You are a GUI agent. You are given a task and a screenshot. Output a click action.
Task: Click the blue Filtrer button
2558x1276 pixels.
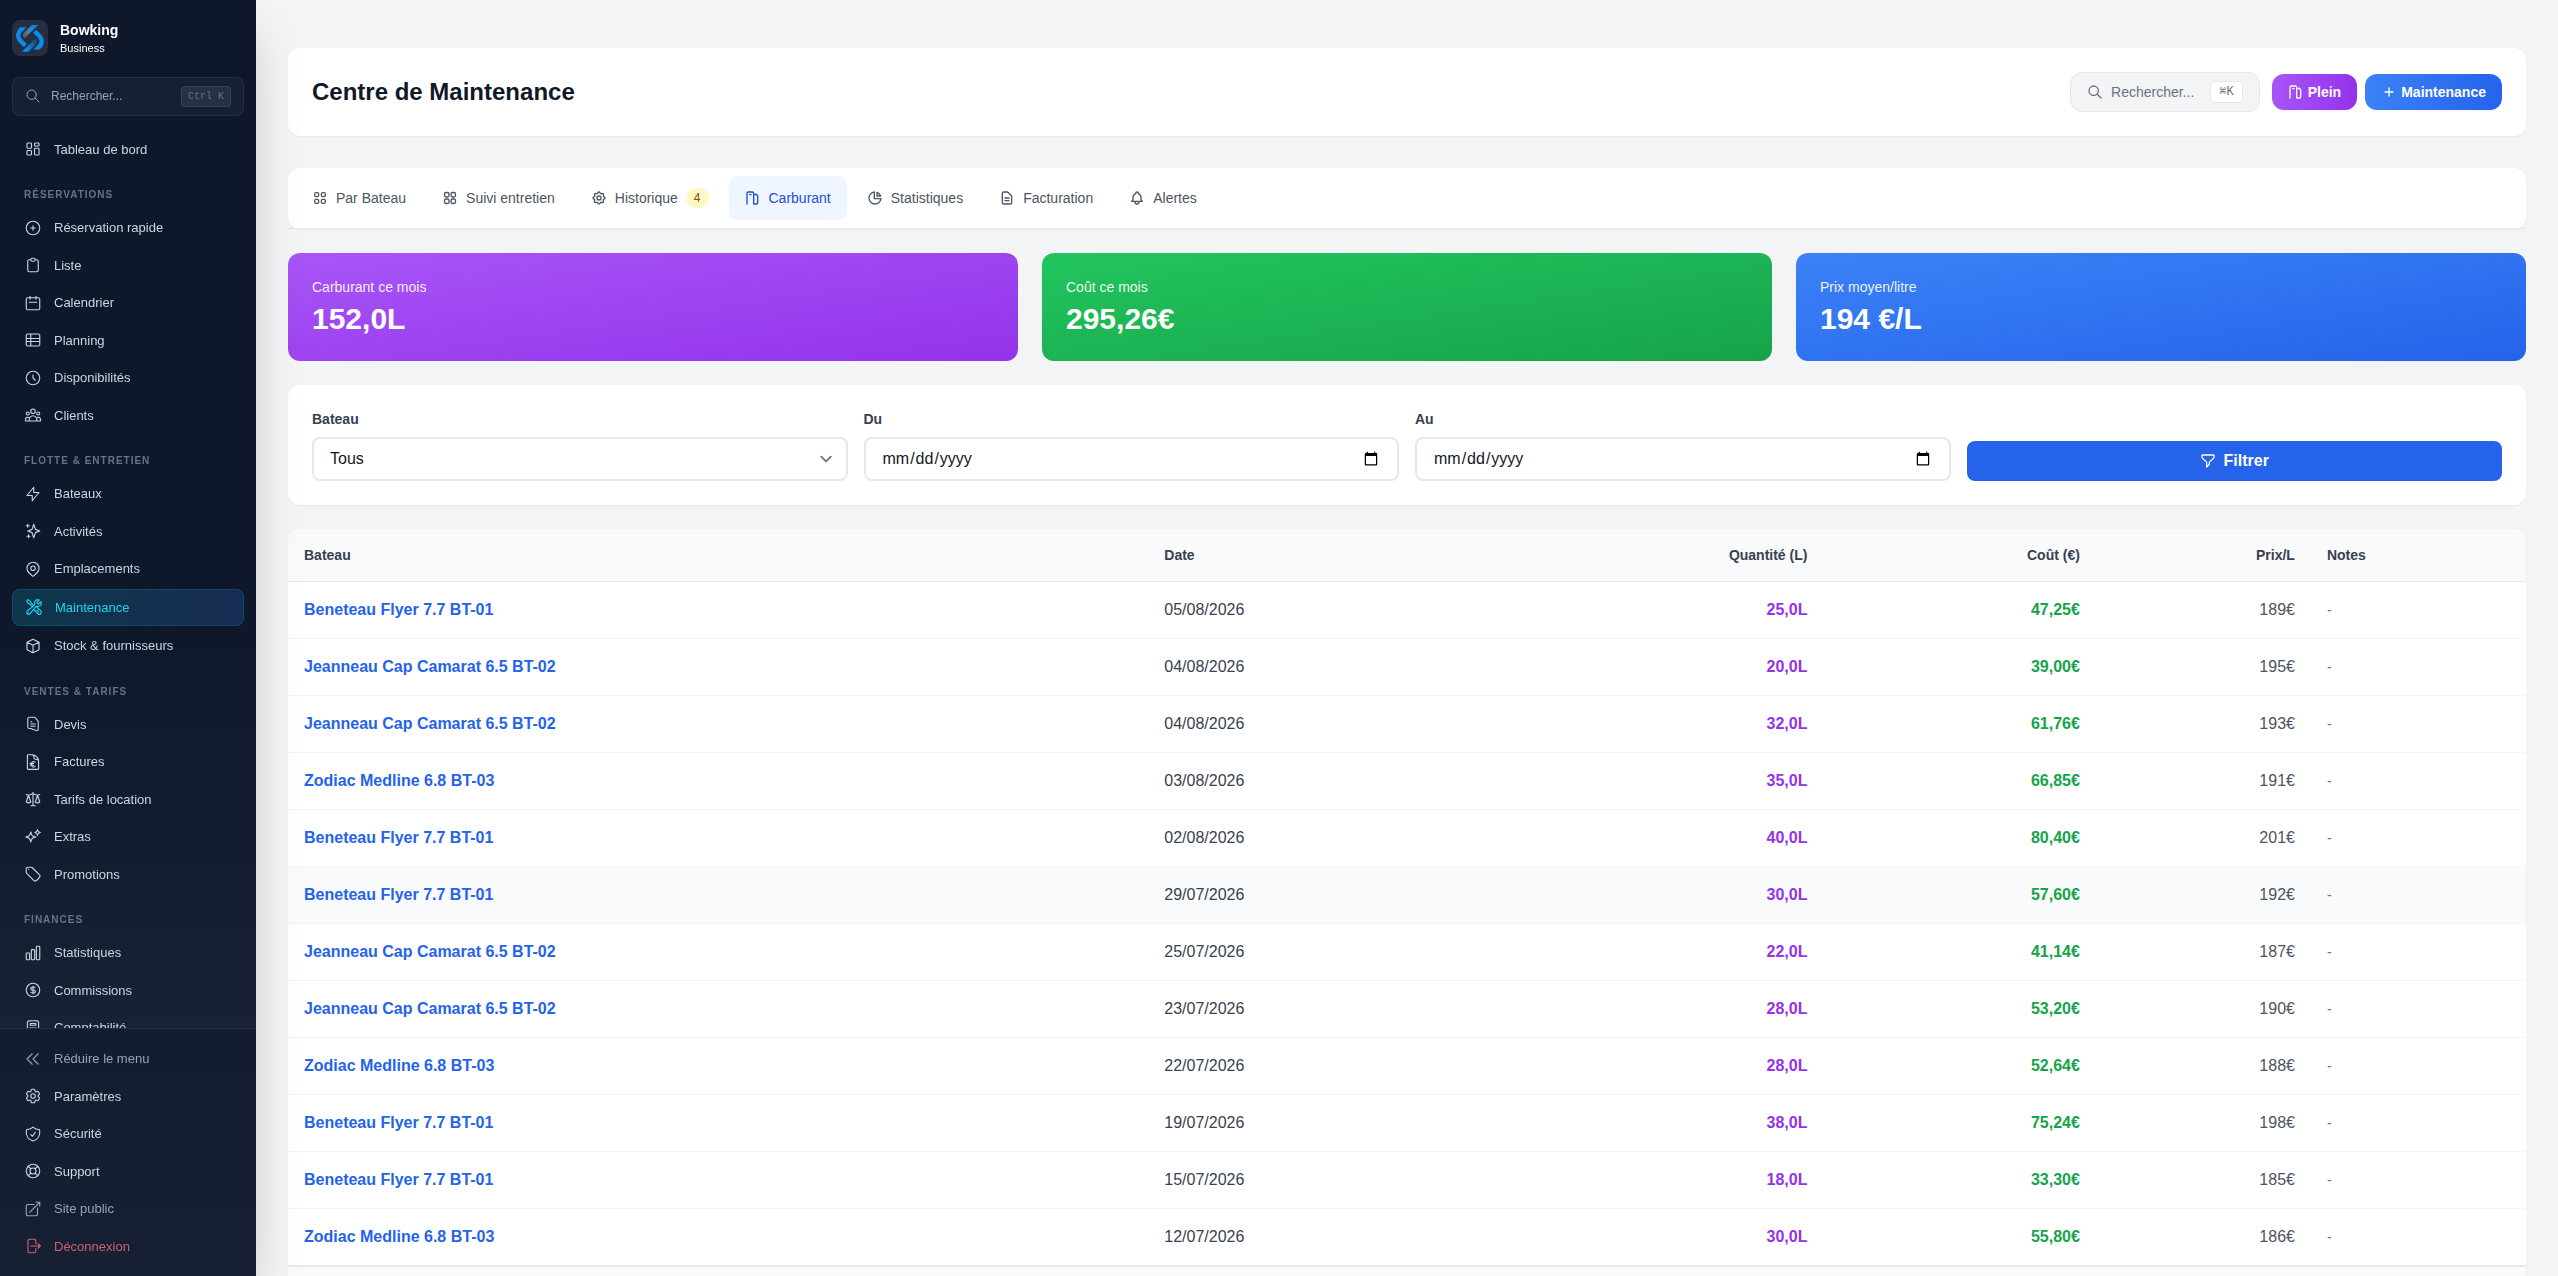[2234, 461]
